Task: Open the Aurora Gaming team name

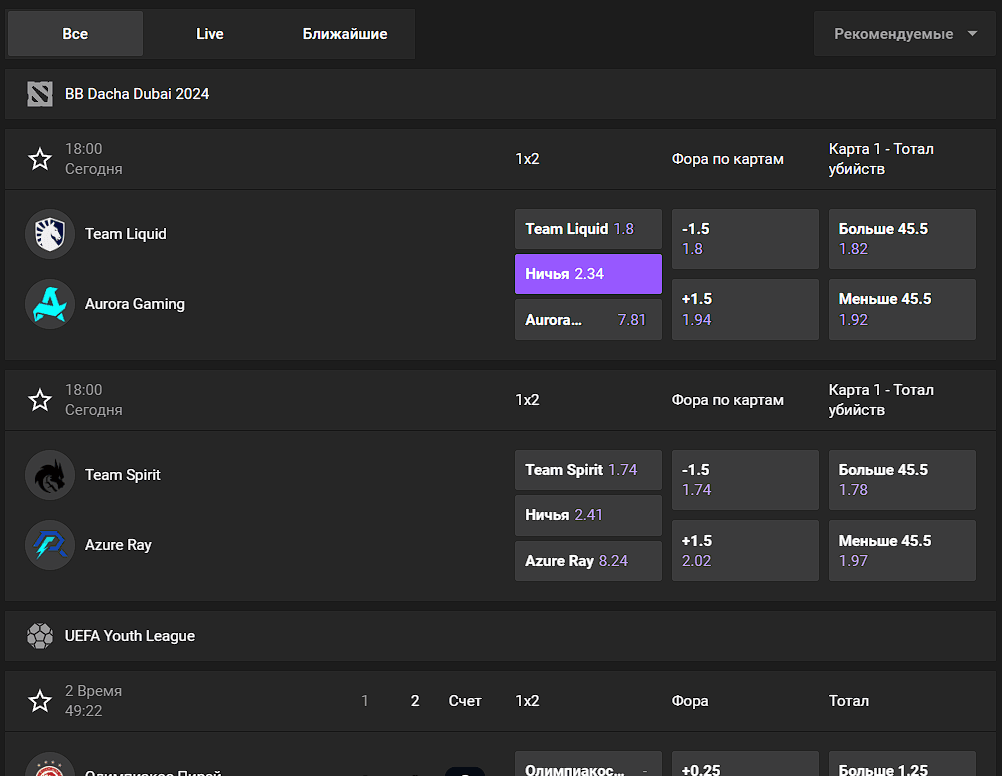Action: [x=135, y=304]
